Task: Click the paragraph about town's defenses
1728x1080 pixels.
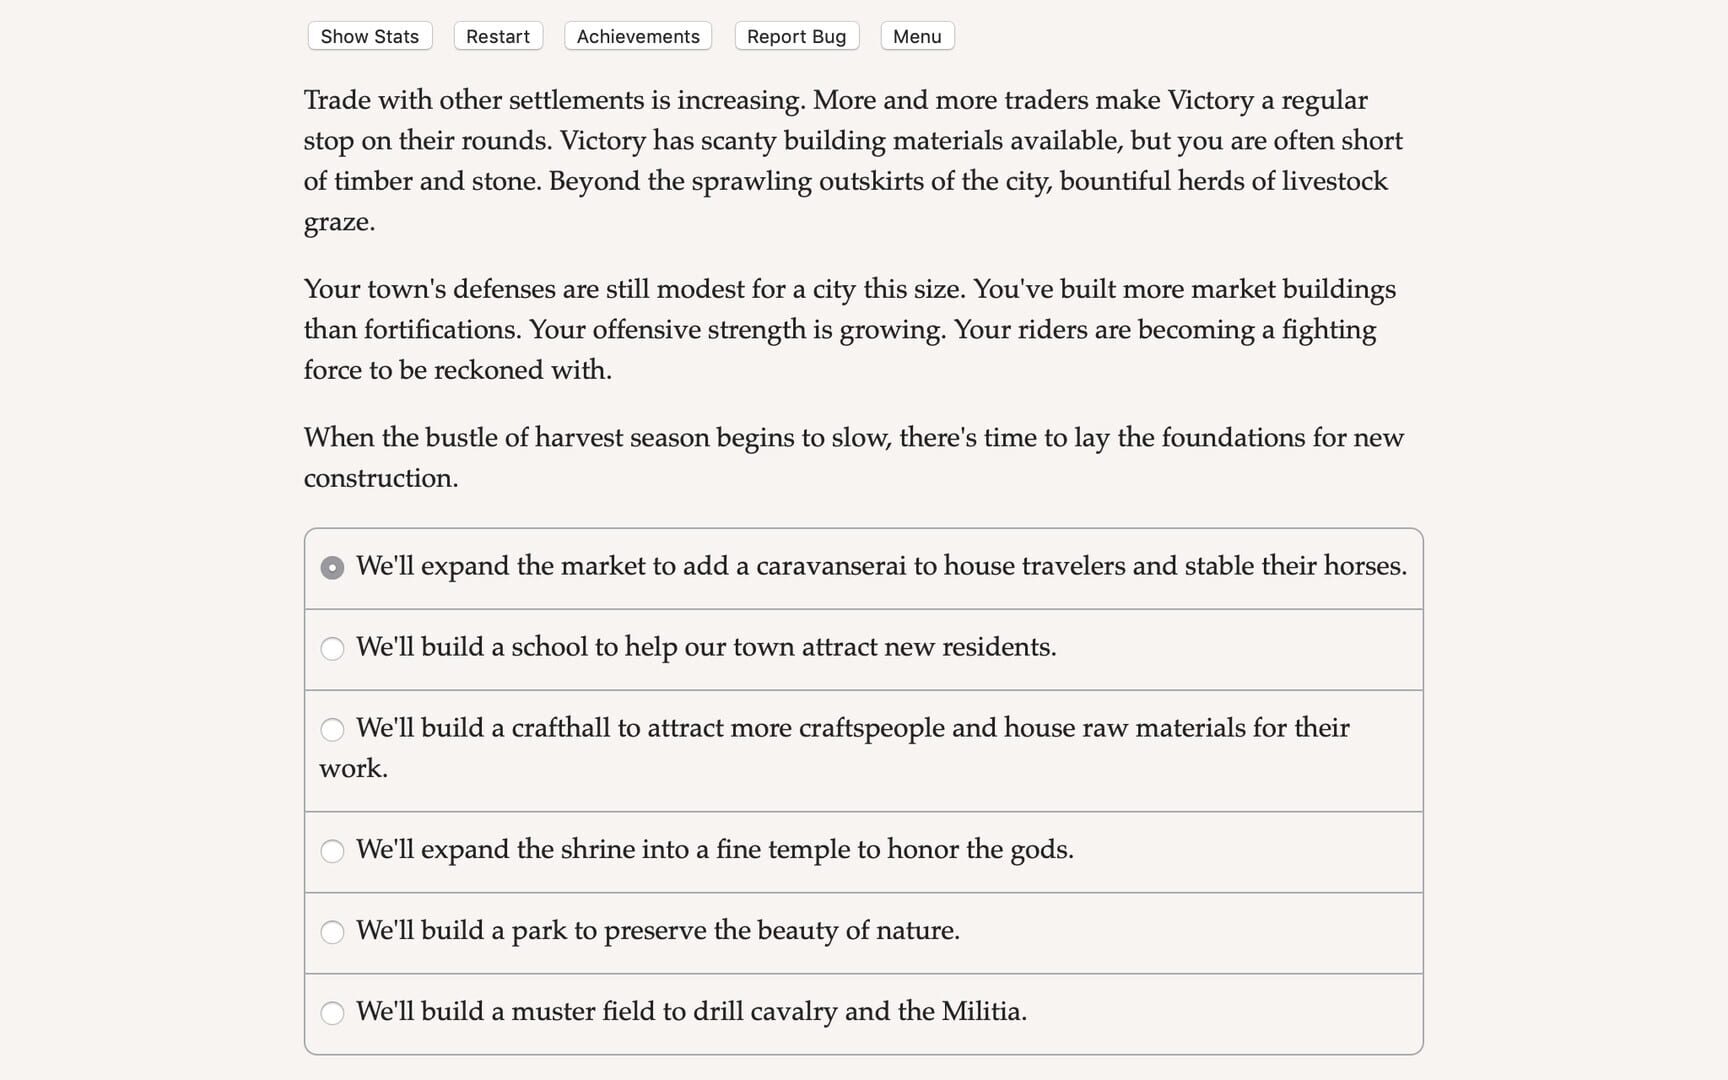Action: (850, 329)
